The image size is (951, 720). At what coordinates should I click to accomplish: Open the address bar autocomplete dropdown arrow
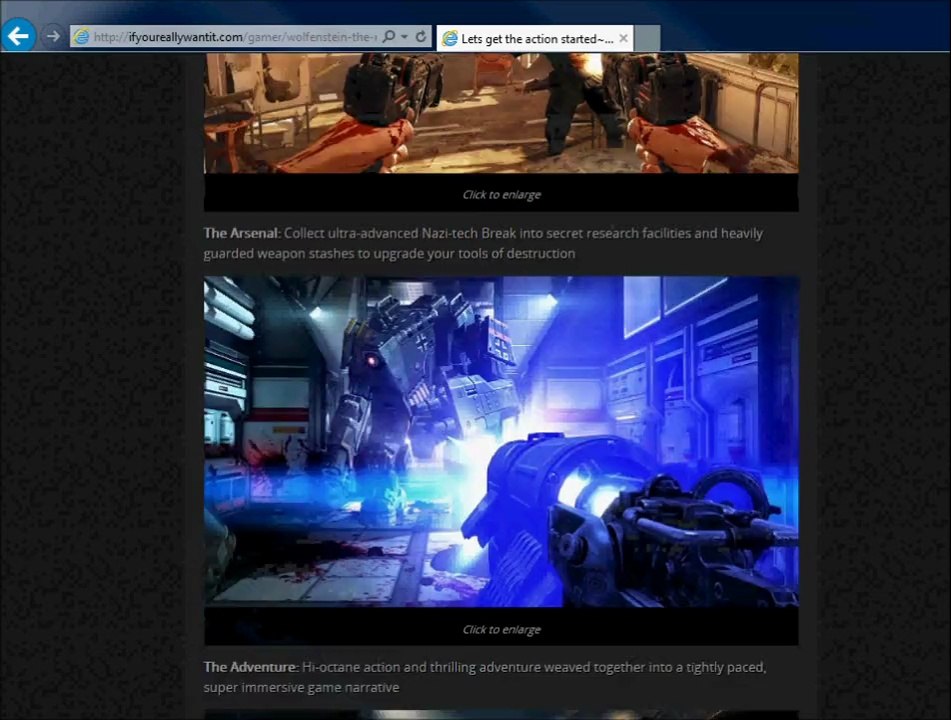[405, 37]
